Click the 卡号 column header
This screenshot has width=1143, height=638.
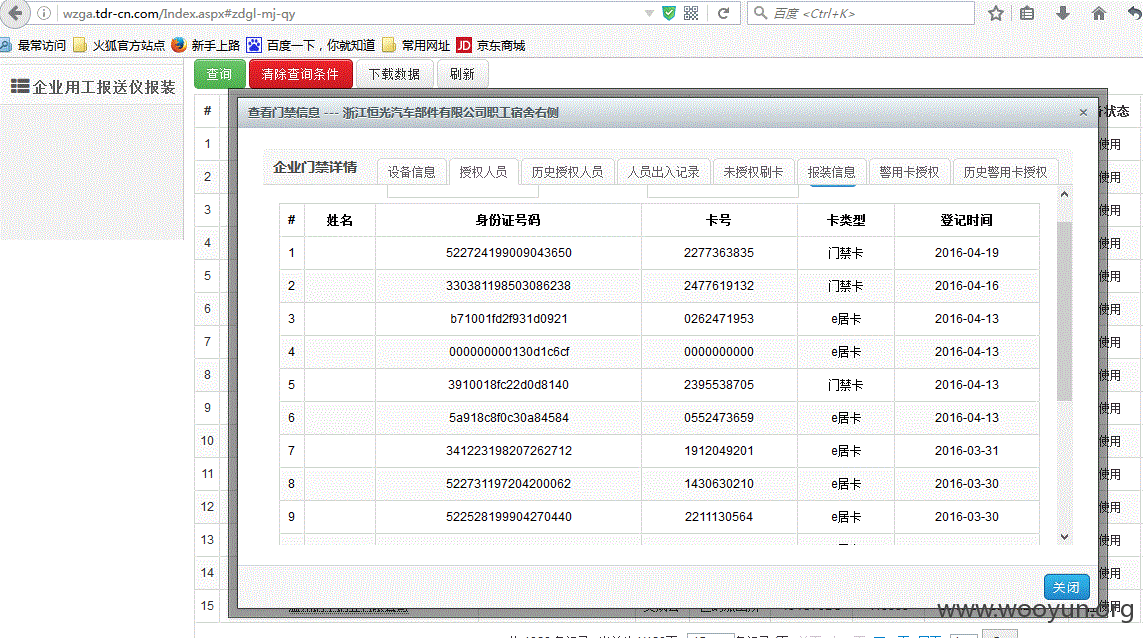point(719,220)
